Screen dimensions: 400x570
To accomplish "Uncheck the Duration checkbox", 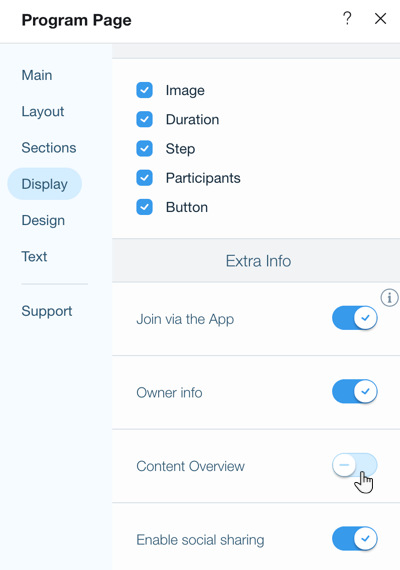I will (x=144, y=119).
